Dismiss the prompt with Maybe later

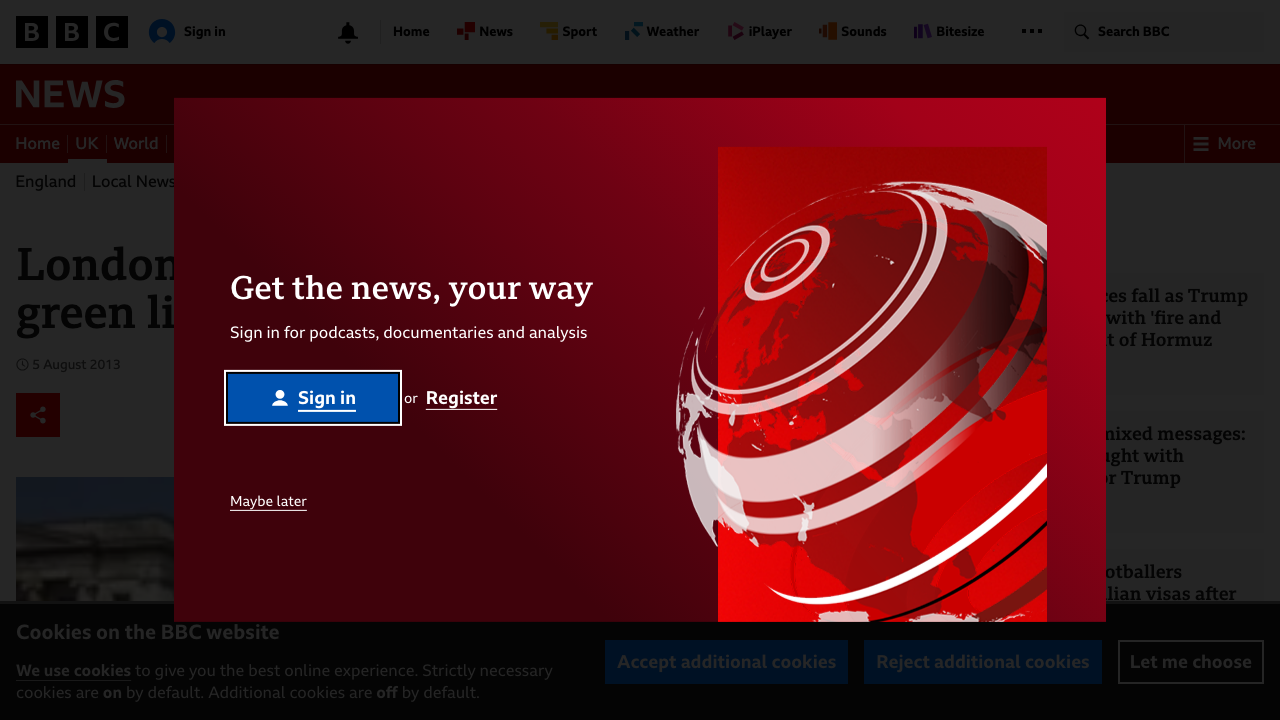click(x=268, y=500)
